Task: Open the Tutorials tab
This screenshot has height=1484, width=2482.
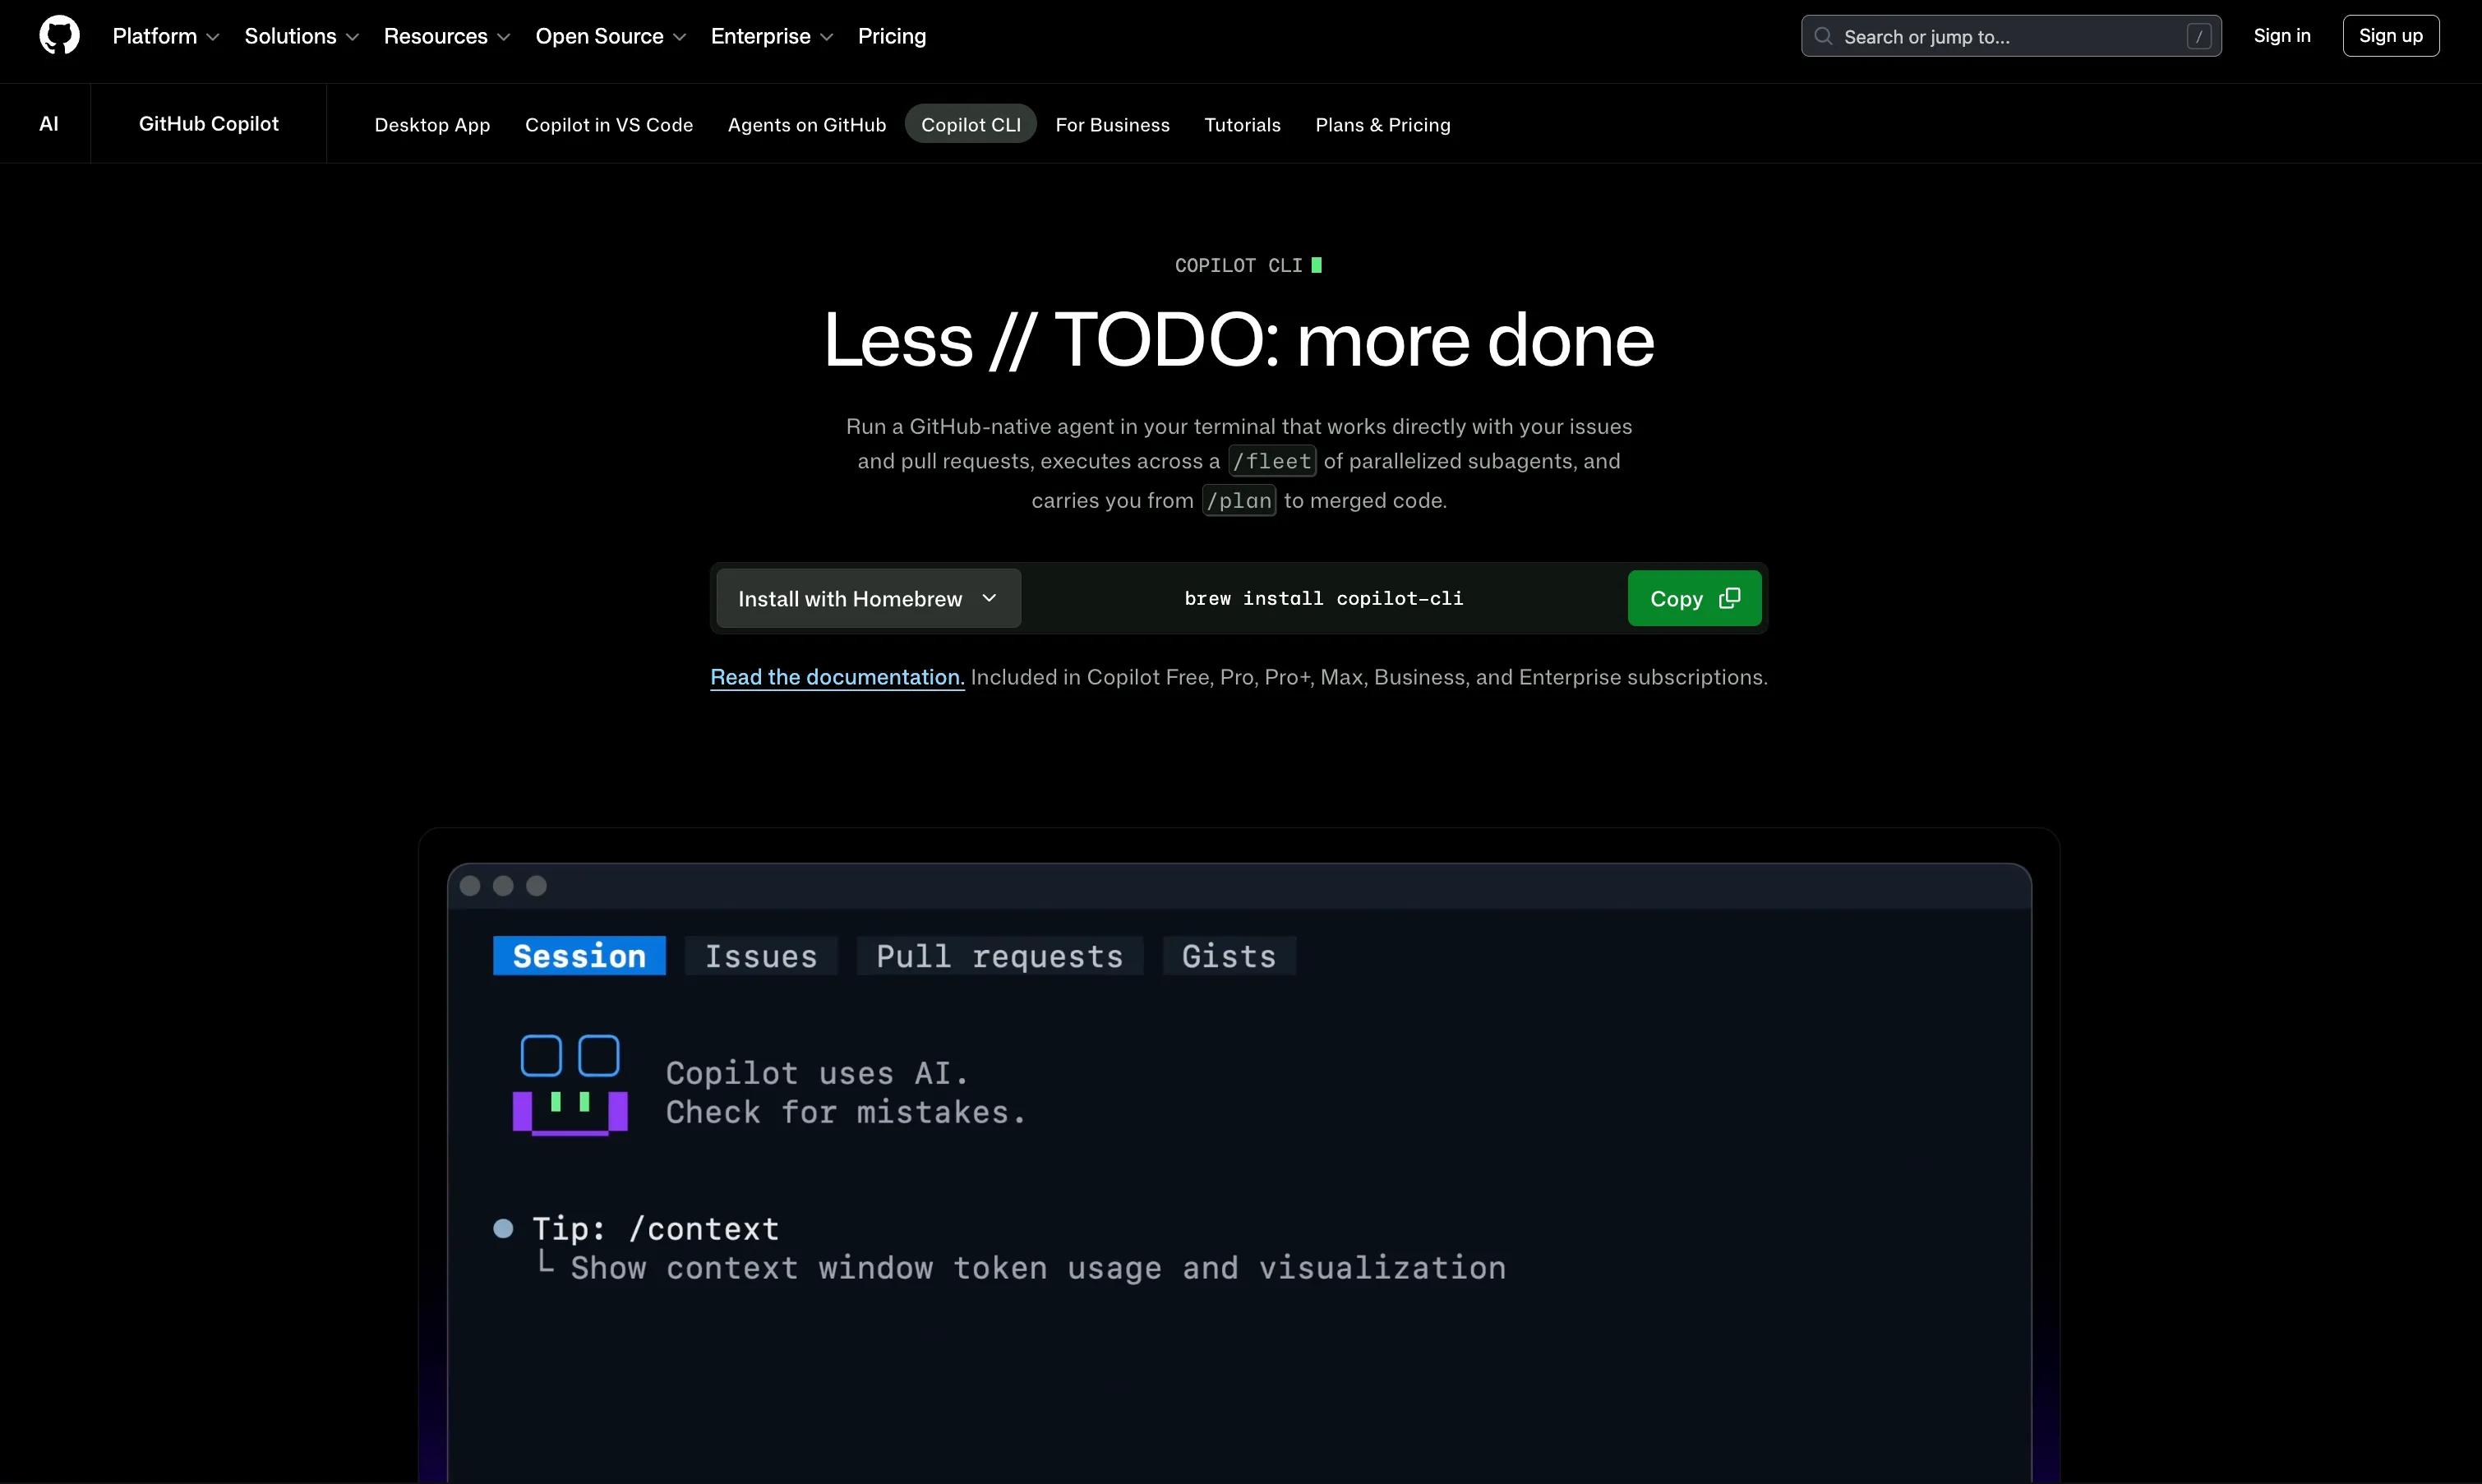Action: (1242, 125)
